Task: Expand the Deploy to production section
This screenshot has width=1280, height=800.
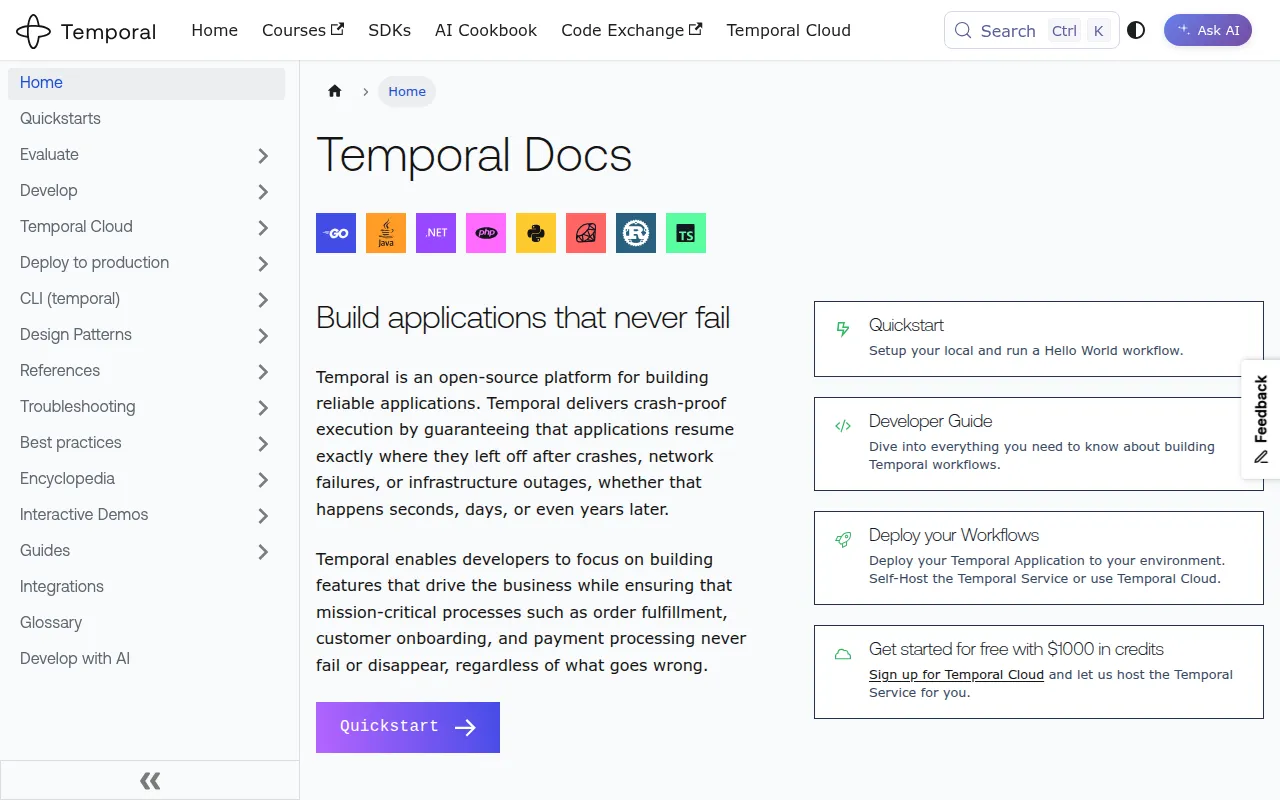Action: pos(263,263)
